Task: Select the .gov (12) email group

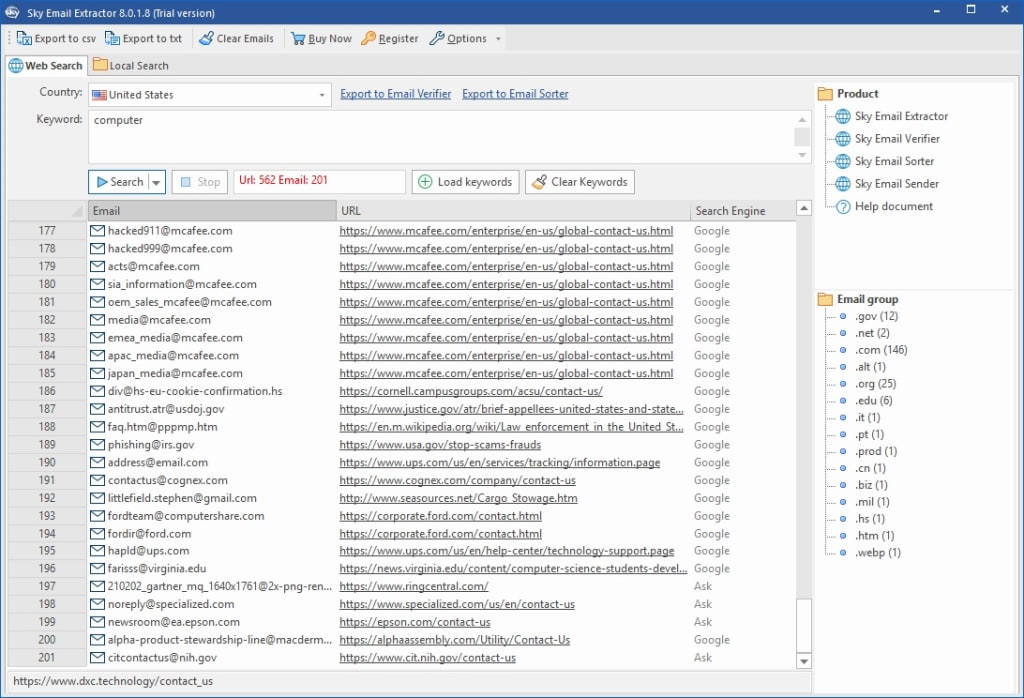Action: pos(876,316)
